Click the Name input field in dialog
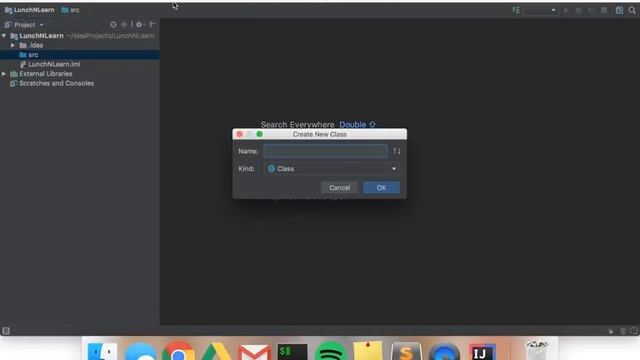This screenshot has width=640, height=360. pos(325,151)
